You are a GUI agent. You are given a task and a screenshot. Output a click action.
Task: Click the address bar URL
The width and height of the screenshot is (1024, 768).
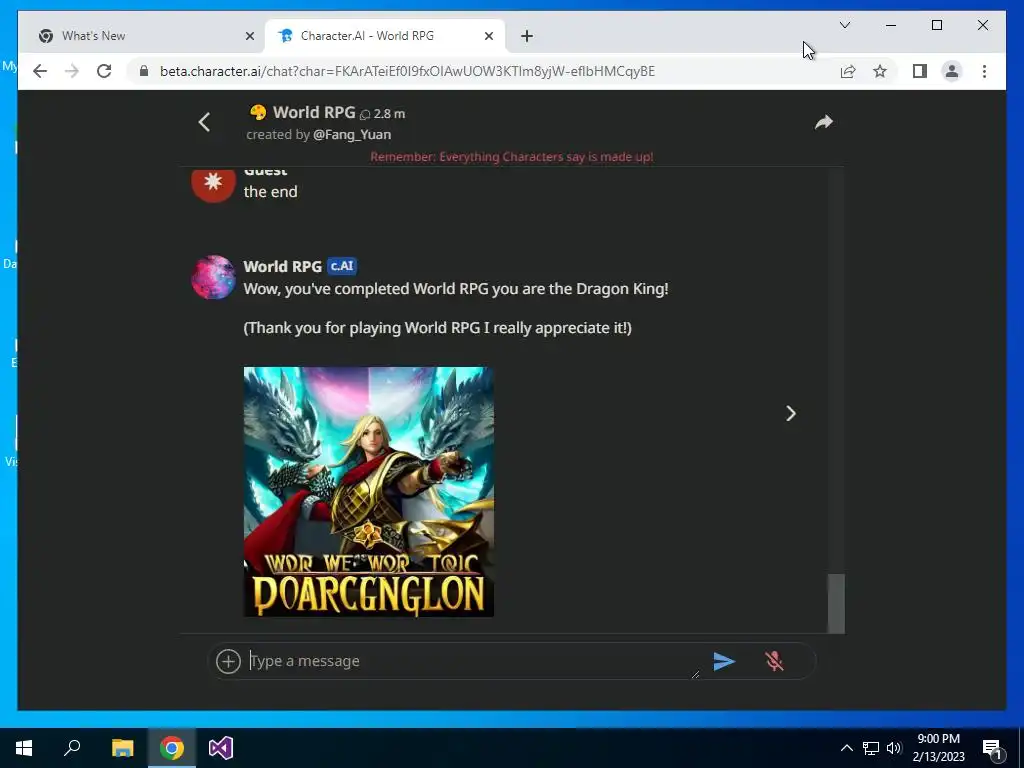click(x=408, y=71)
